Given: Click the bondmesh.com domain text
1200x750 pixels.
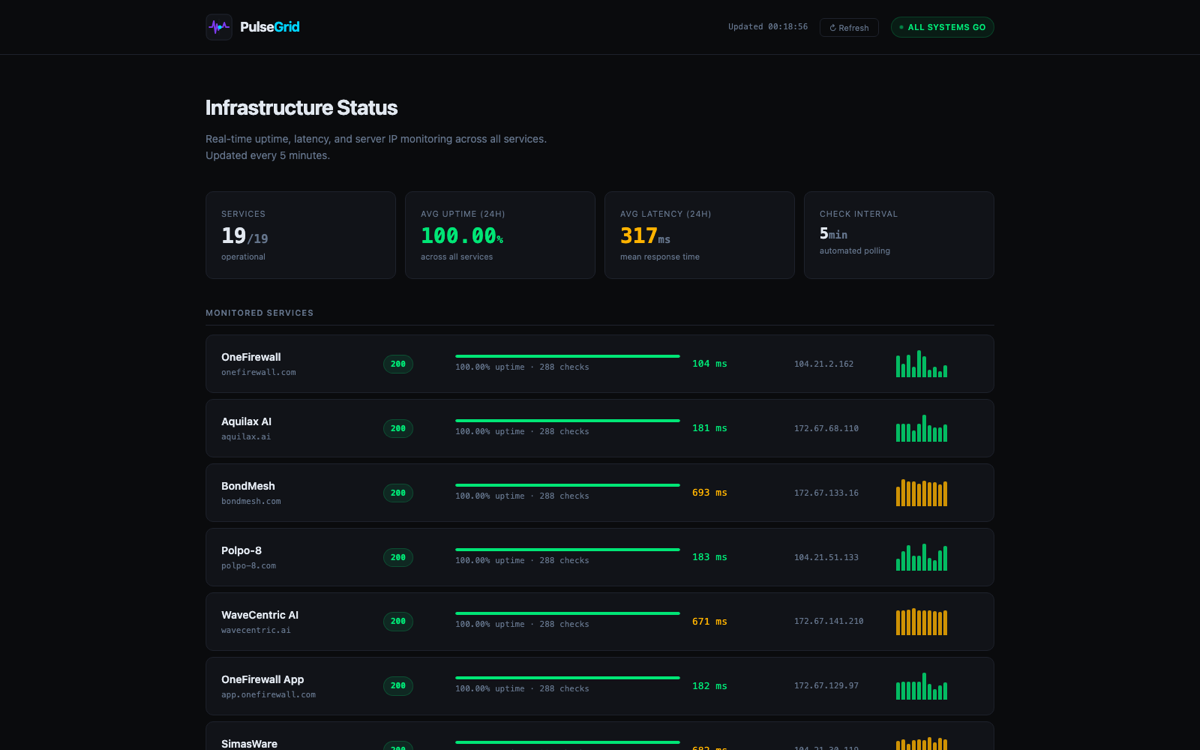Looking at the screenshot, I should [251, 501].
